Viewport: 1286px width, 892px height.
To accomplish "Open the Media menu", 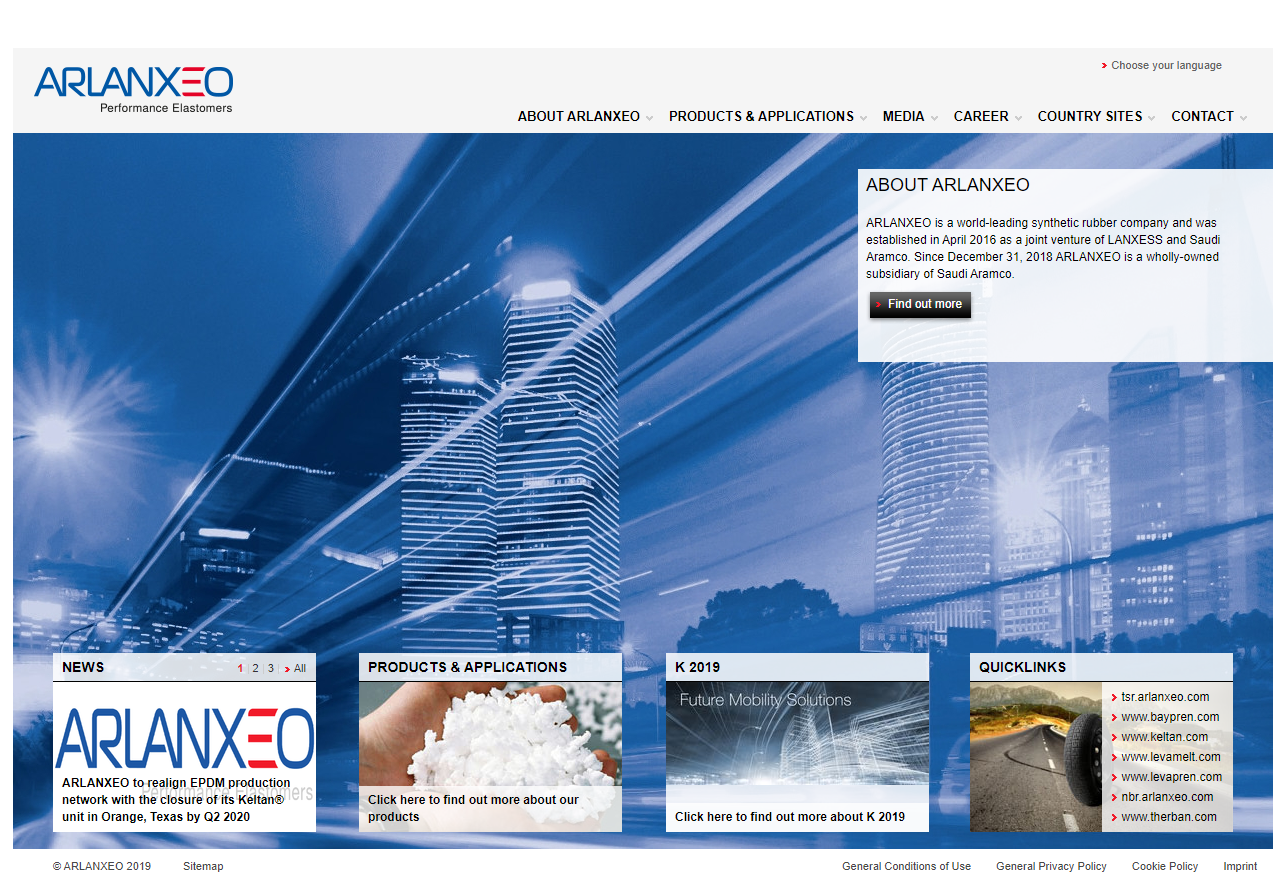I will tap(903, 116).
